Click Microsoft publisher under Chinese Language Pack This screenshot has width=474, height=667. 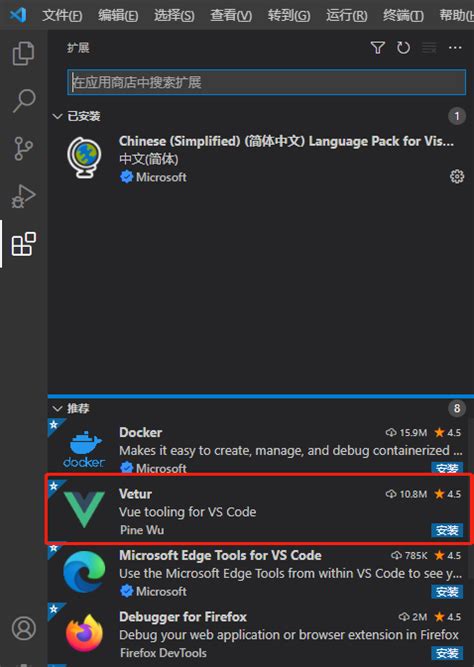(x=161, y=177)
